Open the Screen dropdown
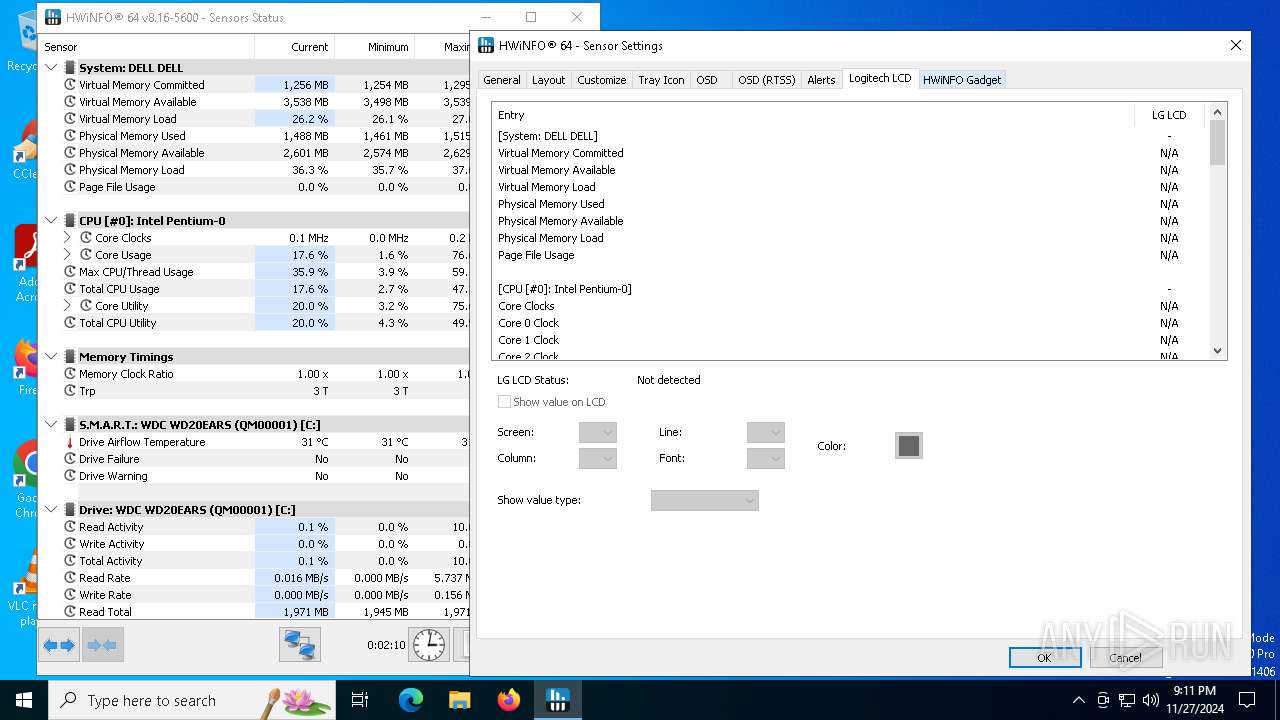This screenshot has width=1280, height=720. coord(597,432)
